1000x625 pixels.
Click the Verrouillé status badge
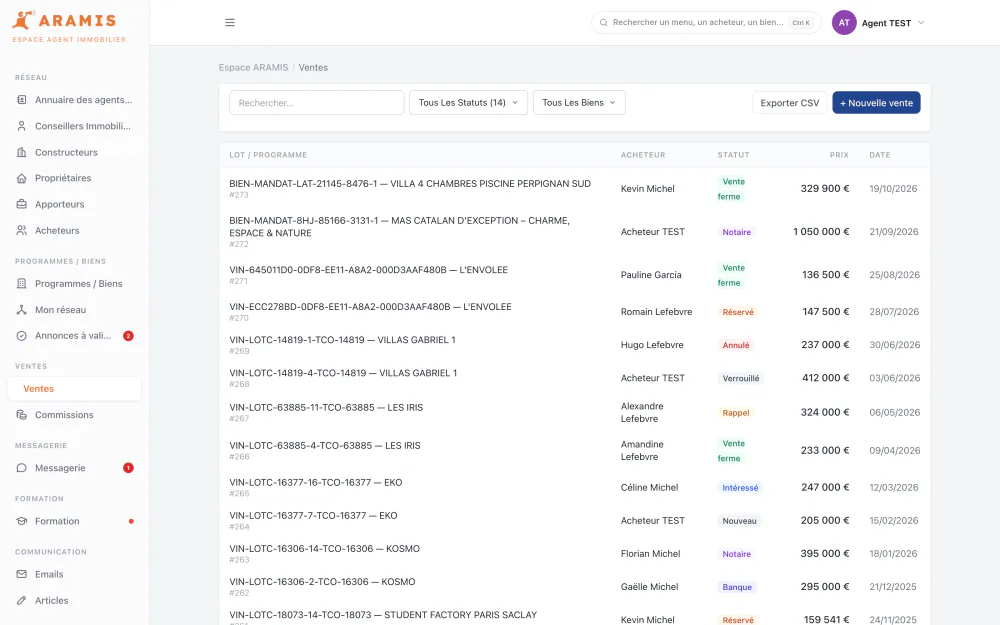(x=741, y=378)
